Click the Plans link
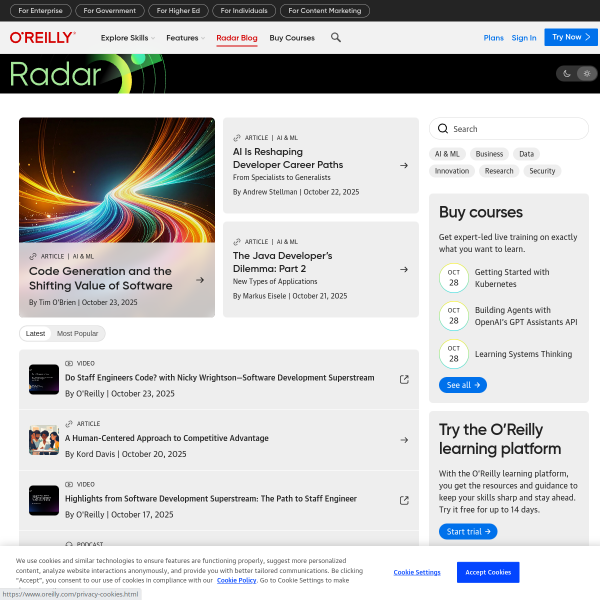The image size is (600, 600). pyautogui.click(x=493, y=38)
